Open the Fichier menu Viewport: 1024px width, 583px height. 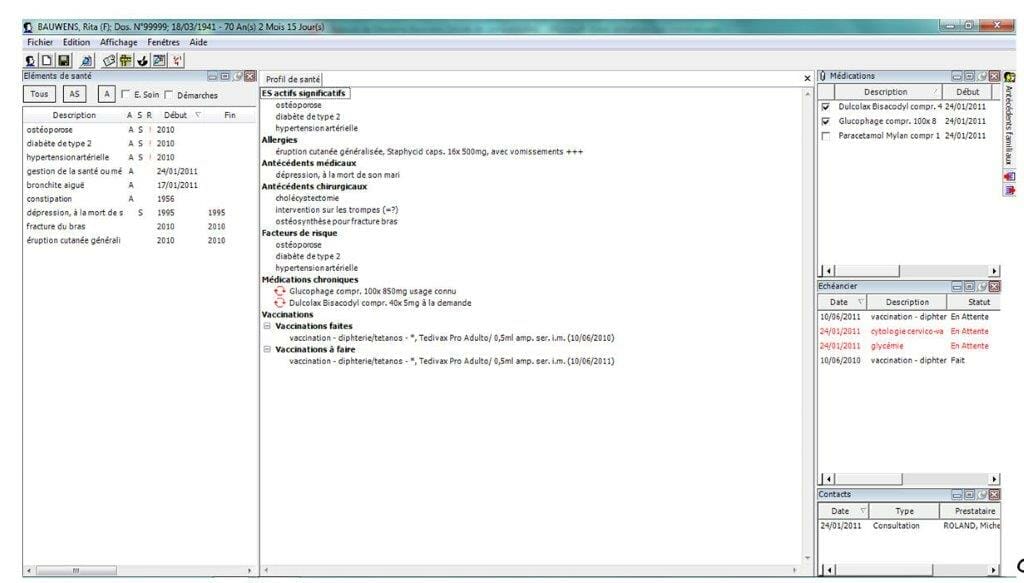click(41, 42)
